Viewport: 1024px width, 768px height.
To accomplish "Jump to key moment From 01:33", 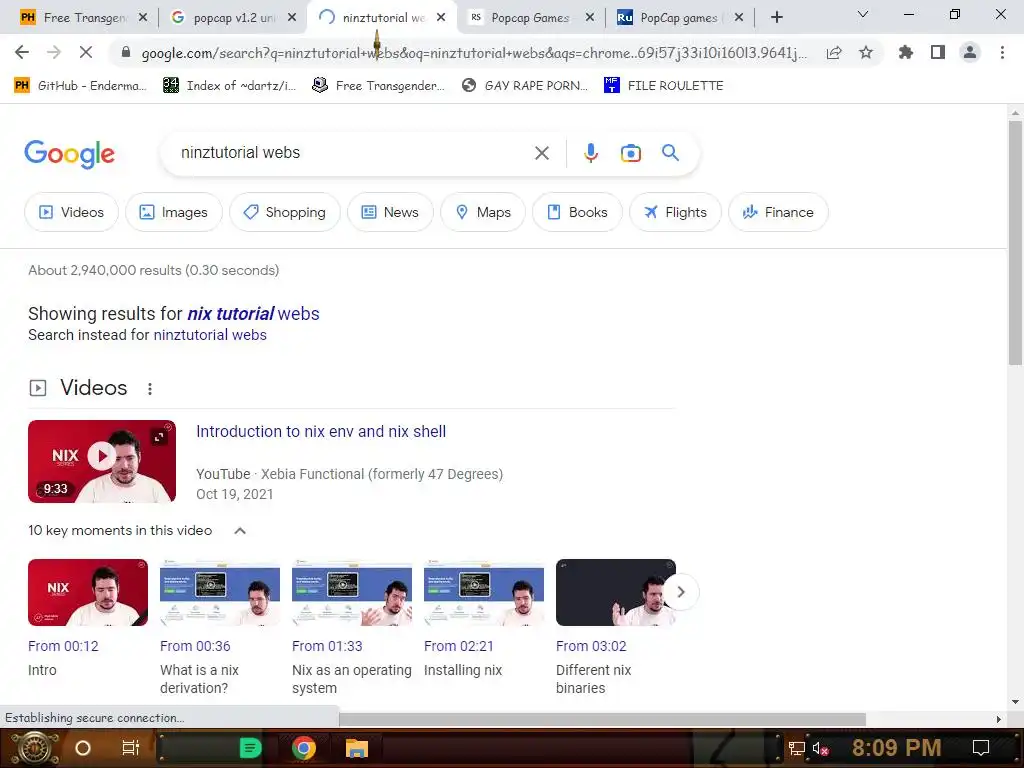I will pos(327,646).
